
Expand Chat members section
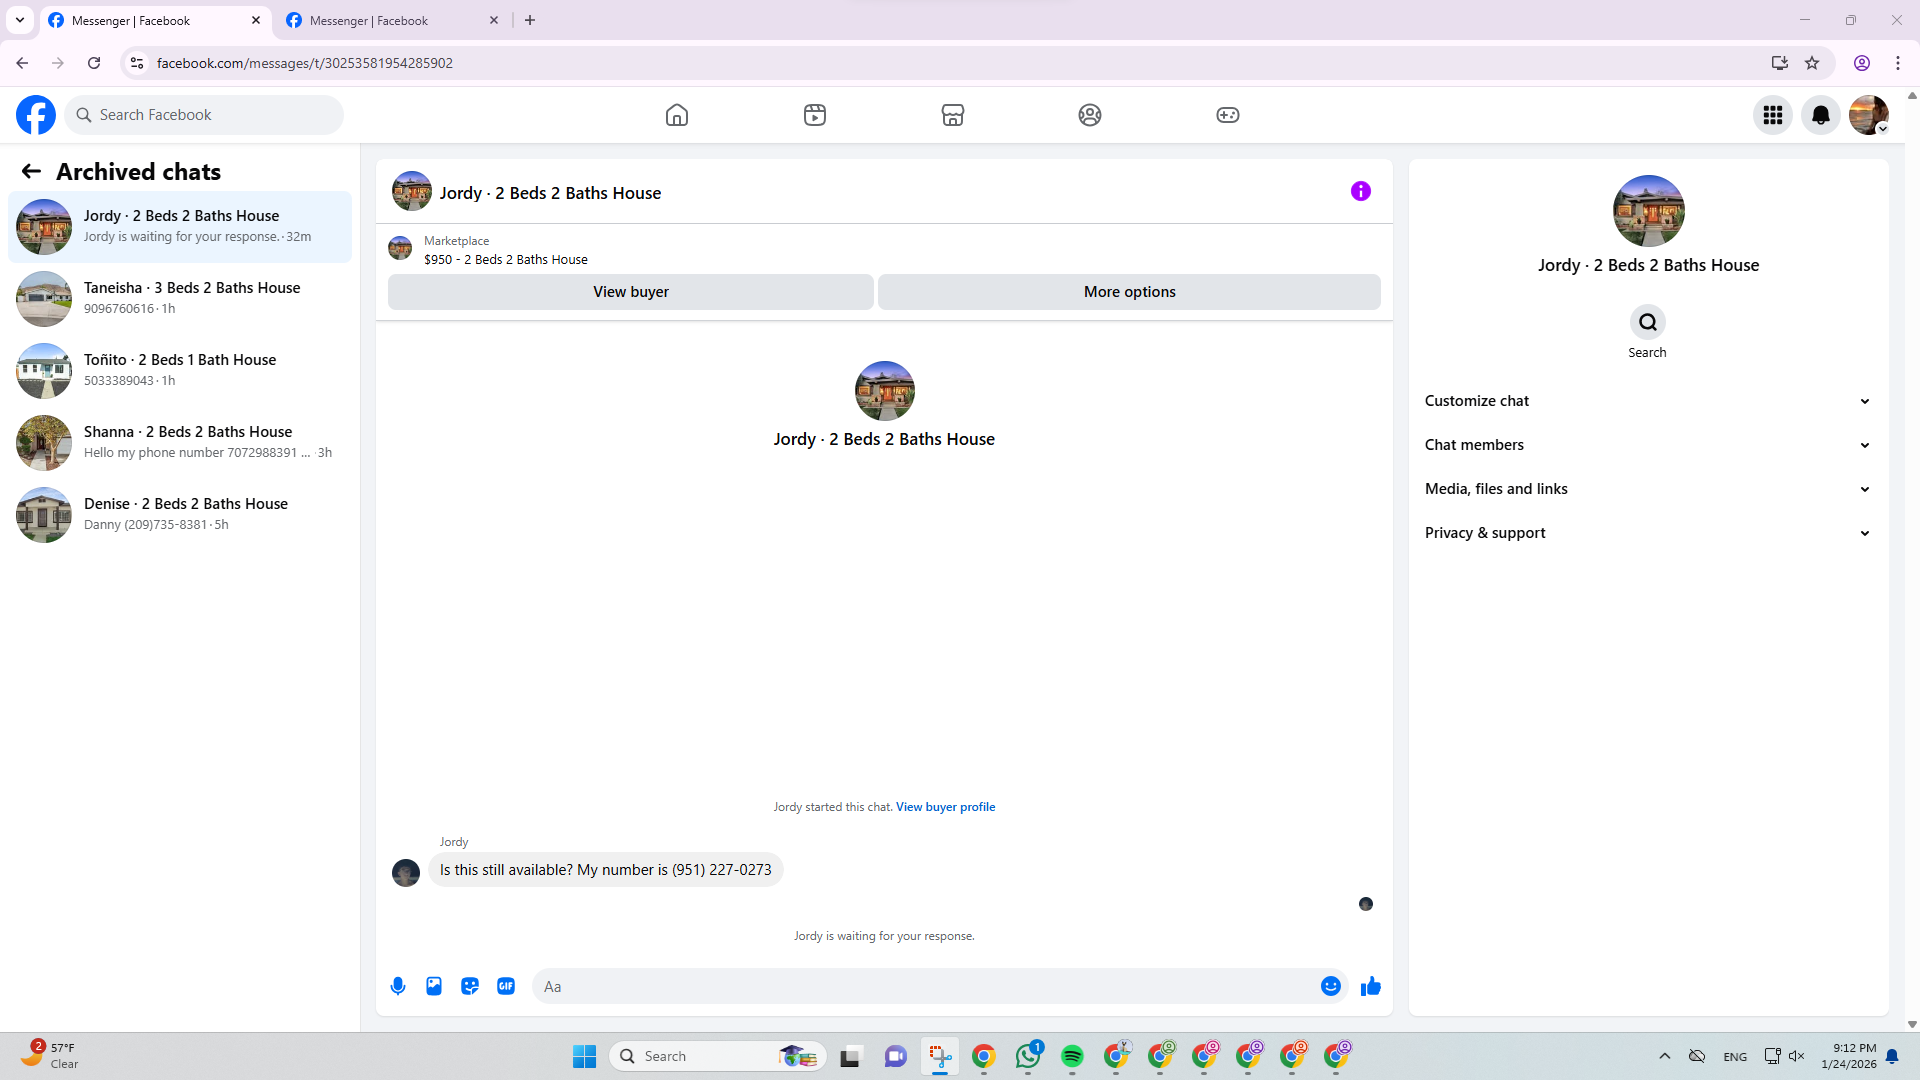coord(1646,445)
